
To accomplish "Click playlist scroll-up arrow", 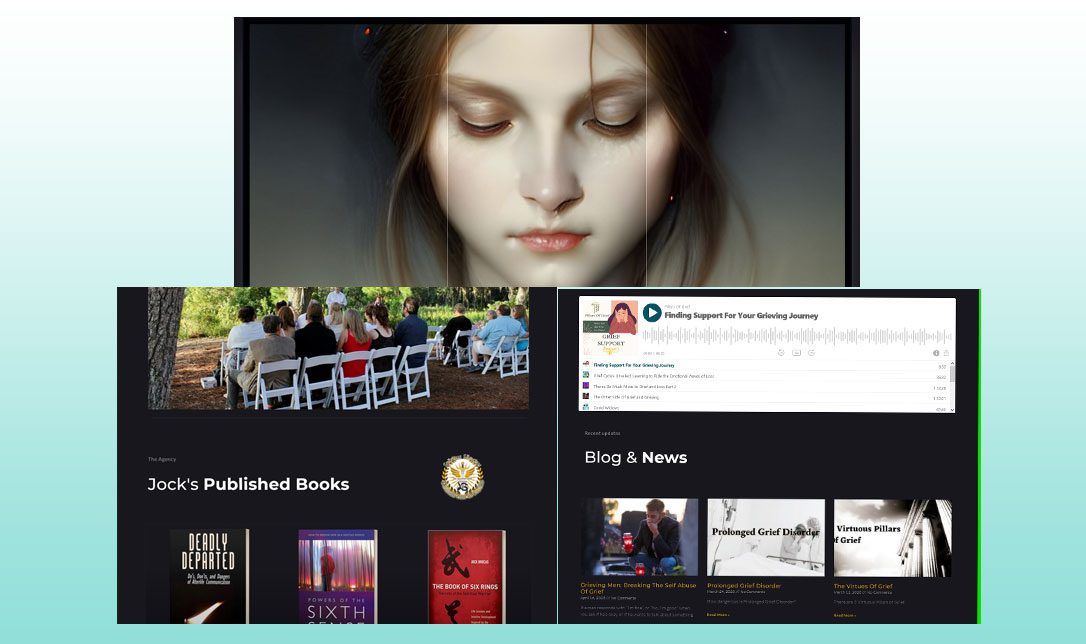I will pos(952,363).
